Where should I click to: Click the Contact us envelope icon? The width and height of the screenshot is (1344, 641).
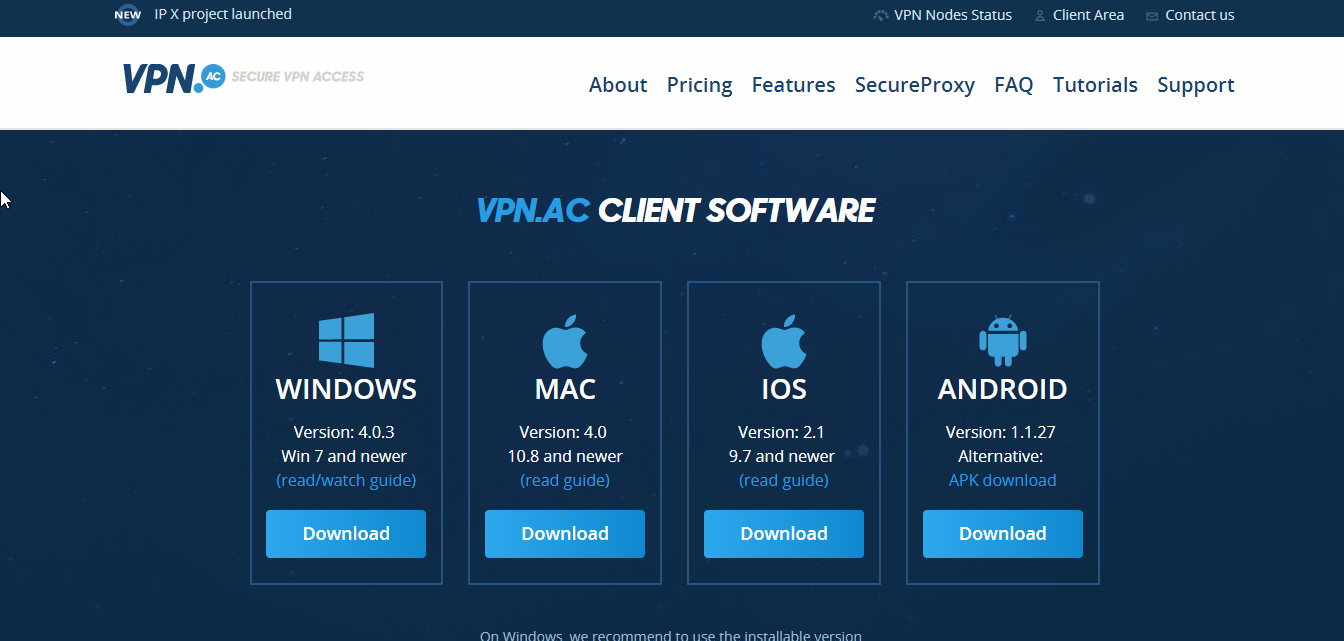[x=1152, y=16]
